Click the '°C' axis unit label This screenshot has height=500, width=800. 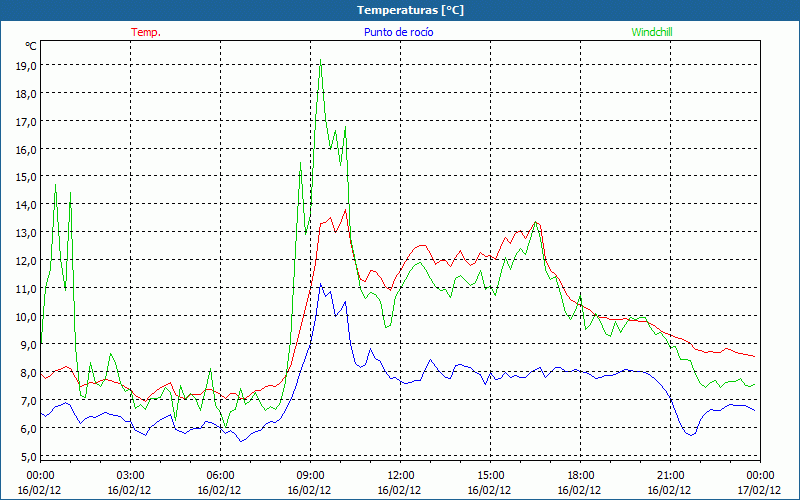pos(31,46)
